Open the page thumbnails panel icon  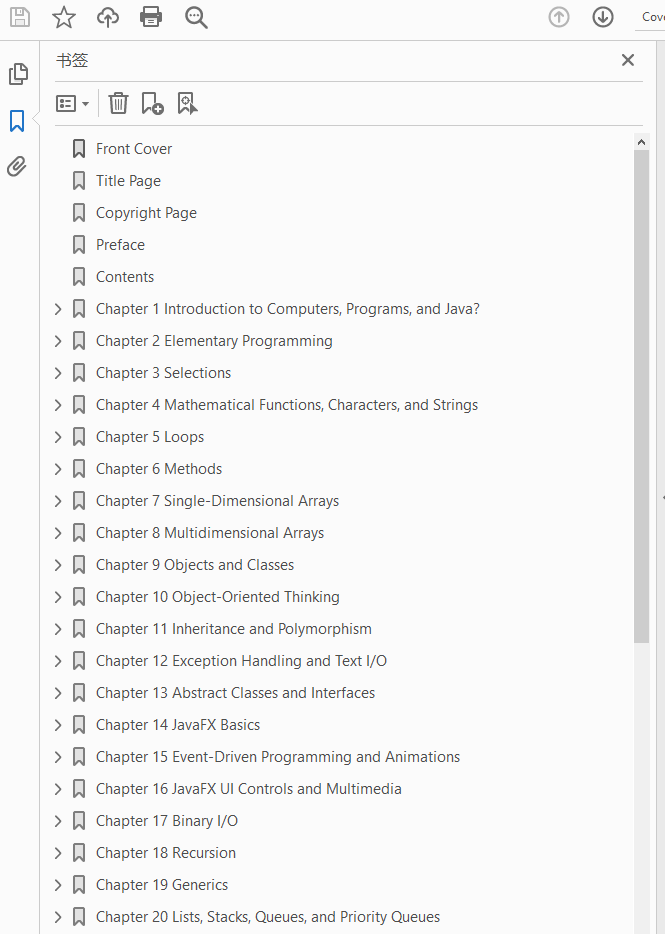[x=18, y=74]
